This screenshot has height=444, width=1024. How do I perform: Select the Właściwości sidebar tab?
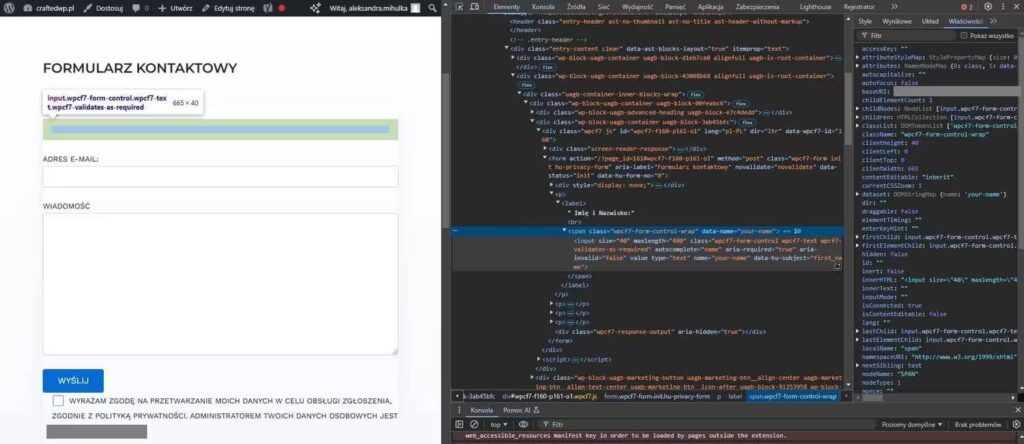point(965,22)
